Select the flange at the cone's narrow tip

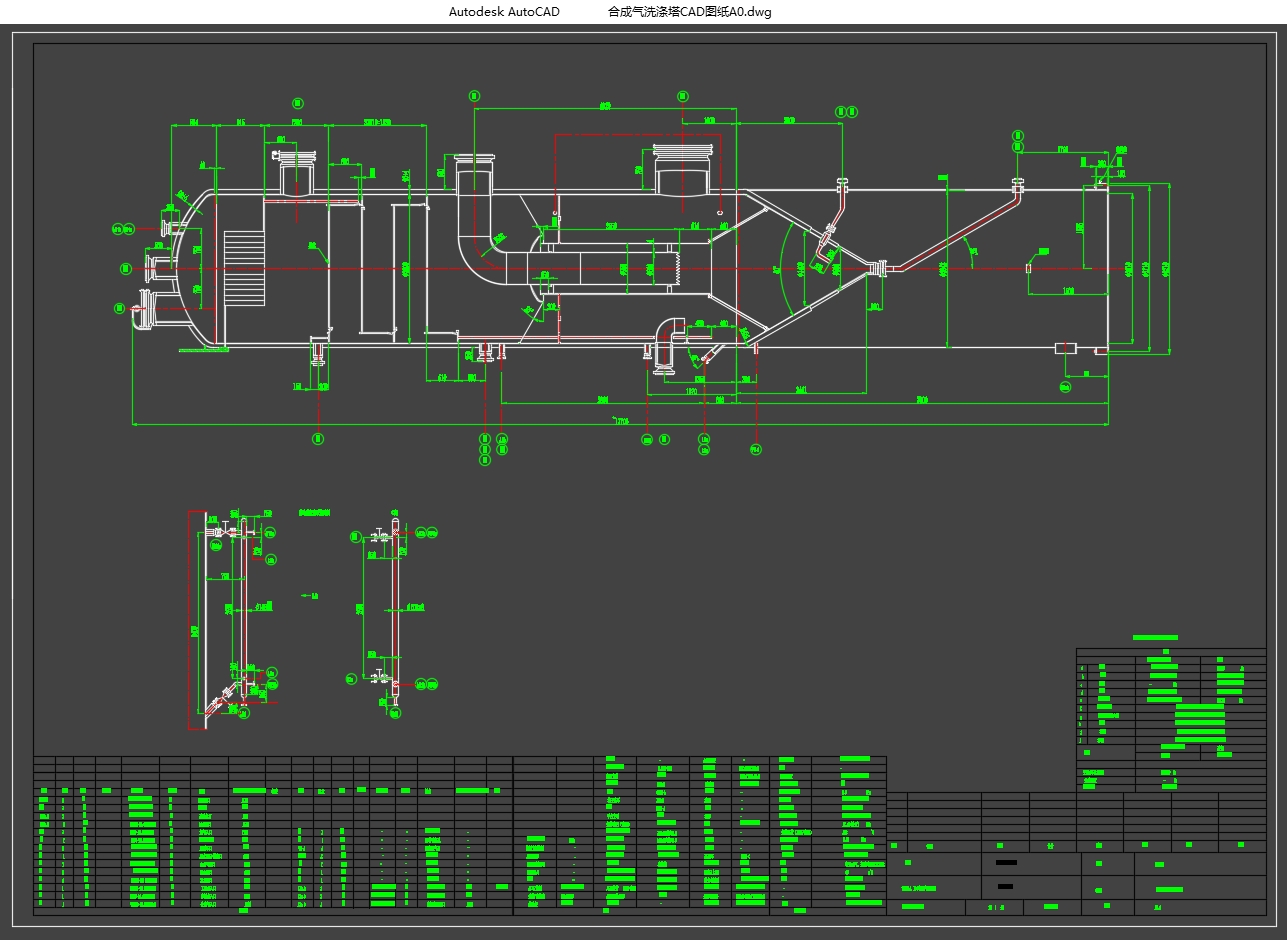tap(879, 268)
